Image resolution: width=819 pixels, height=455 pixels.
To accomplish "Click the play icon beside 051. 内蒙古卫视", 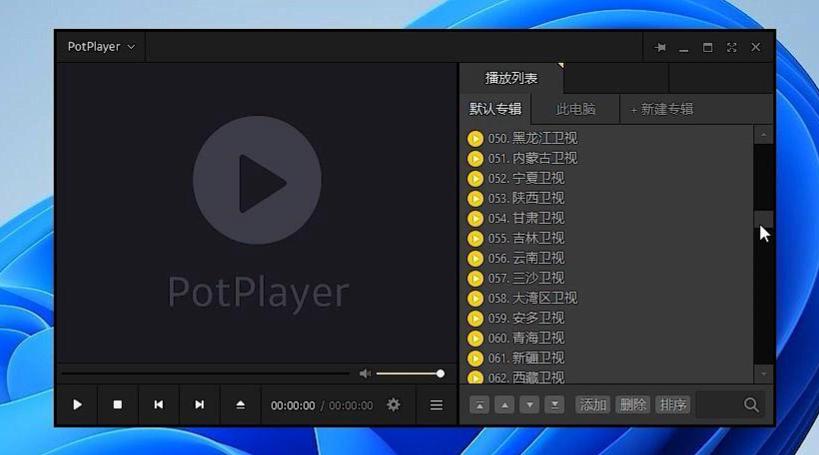I will click(475, 158).
